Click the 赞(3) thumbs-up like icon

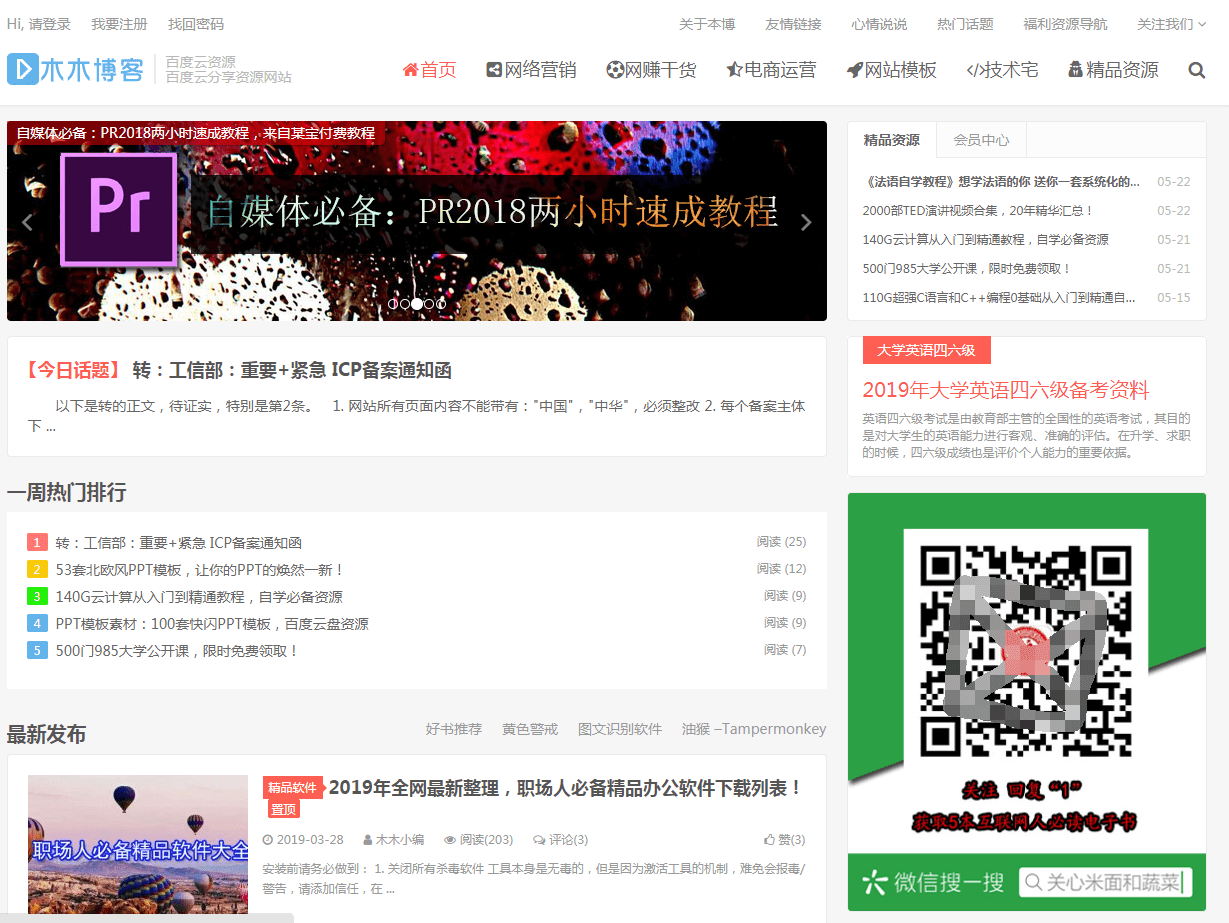click(x=769, y=840)
